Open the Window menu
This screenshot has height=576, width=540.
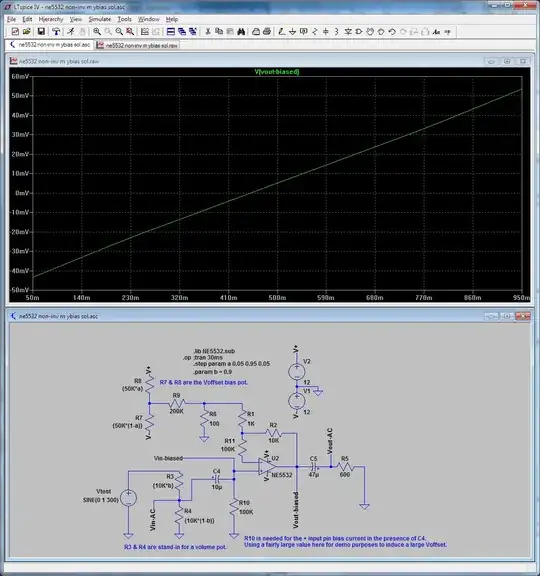148,19
